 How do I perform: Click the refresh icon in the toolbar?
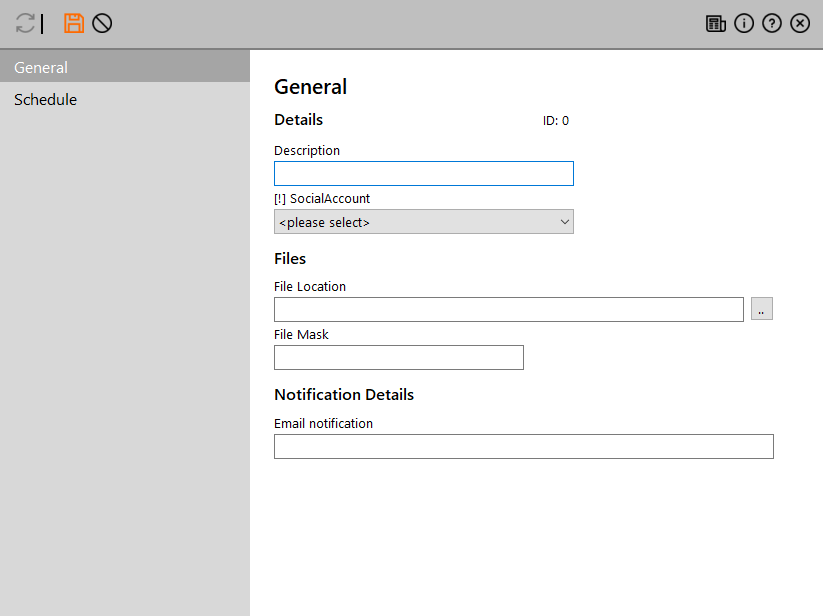[x=25, y=23]
